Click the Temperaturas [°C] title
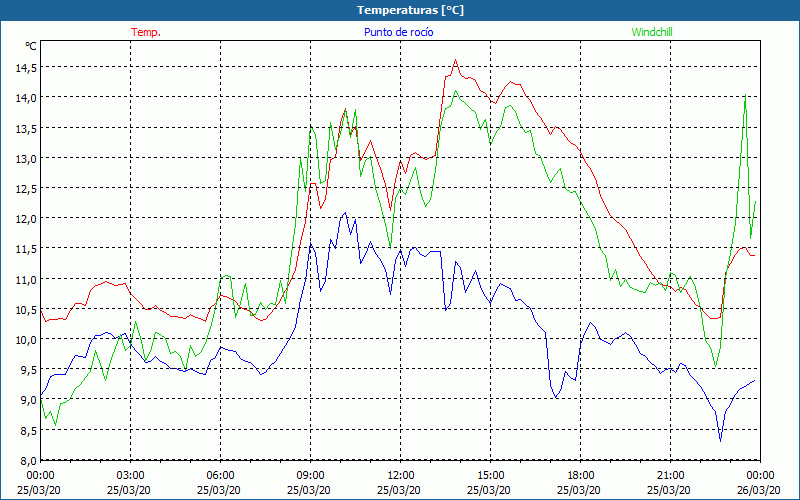The height and width of the screenshot is (500, 800). [411, 10]
